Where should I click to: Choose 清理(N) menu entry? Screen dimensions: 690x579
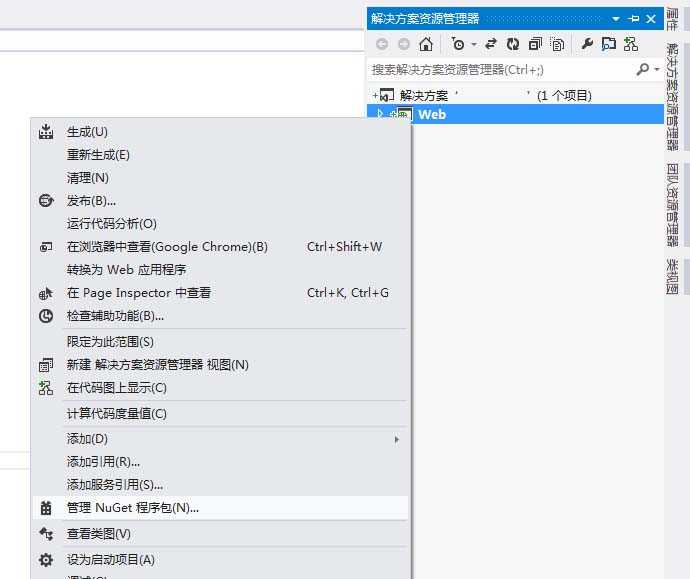[220, 178]
